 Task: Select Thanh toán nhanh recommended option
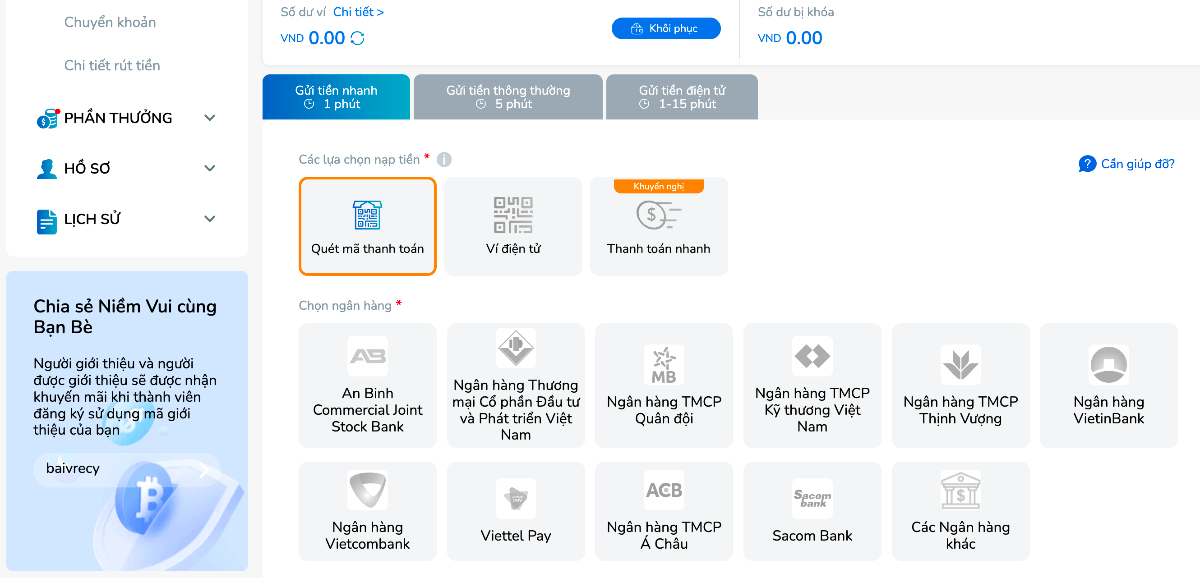pyautogui.click(x=658, y=228)
